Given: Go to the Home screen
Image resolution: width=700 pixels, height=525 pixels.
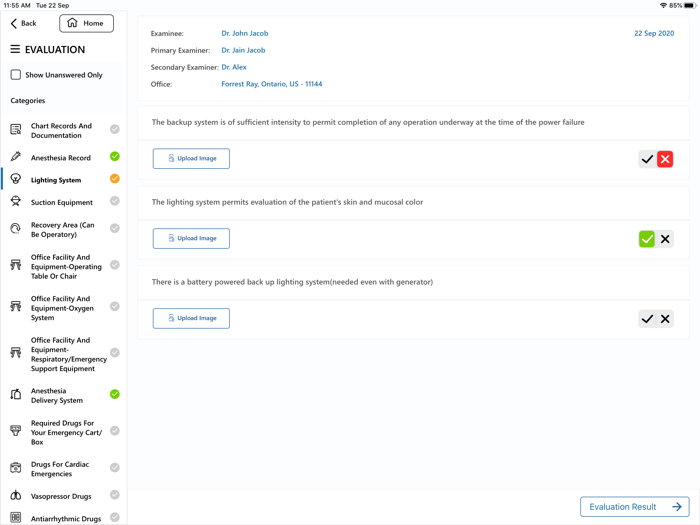Looking at the screenshot, I should pyautogui.click(x=86, y=23).
